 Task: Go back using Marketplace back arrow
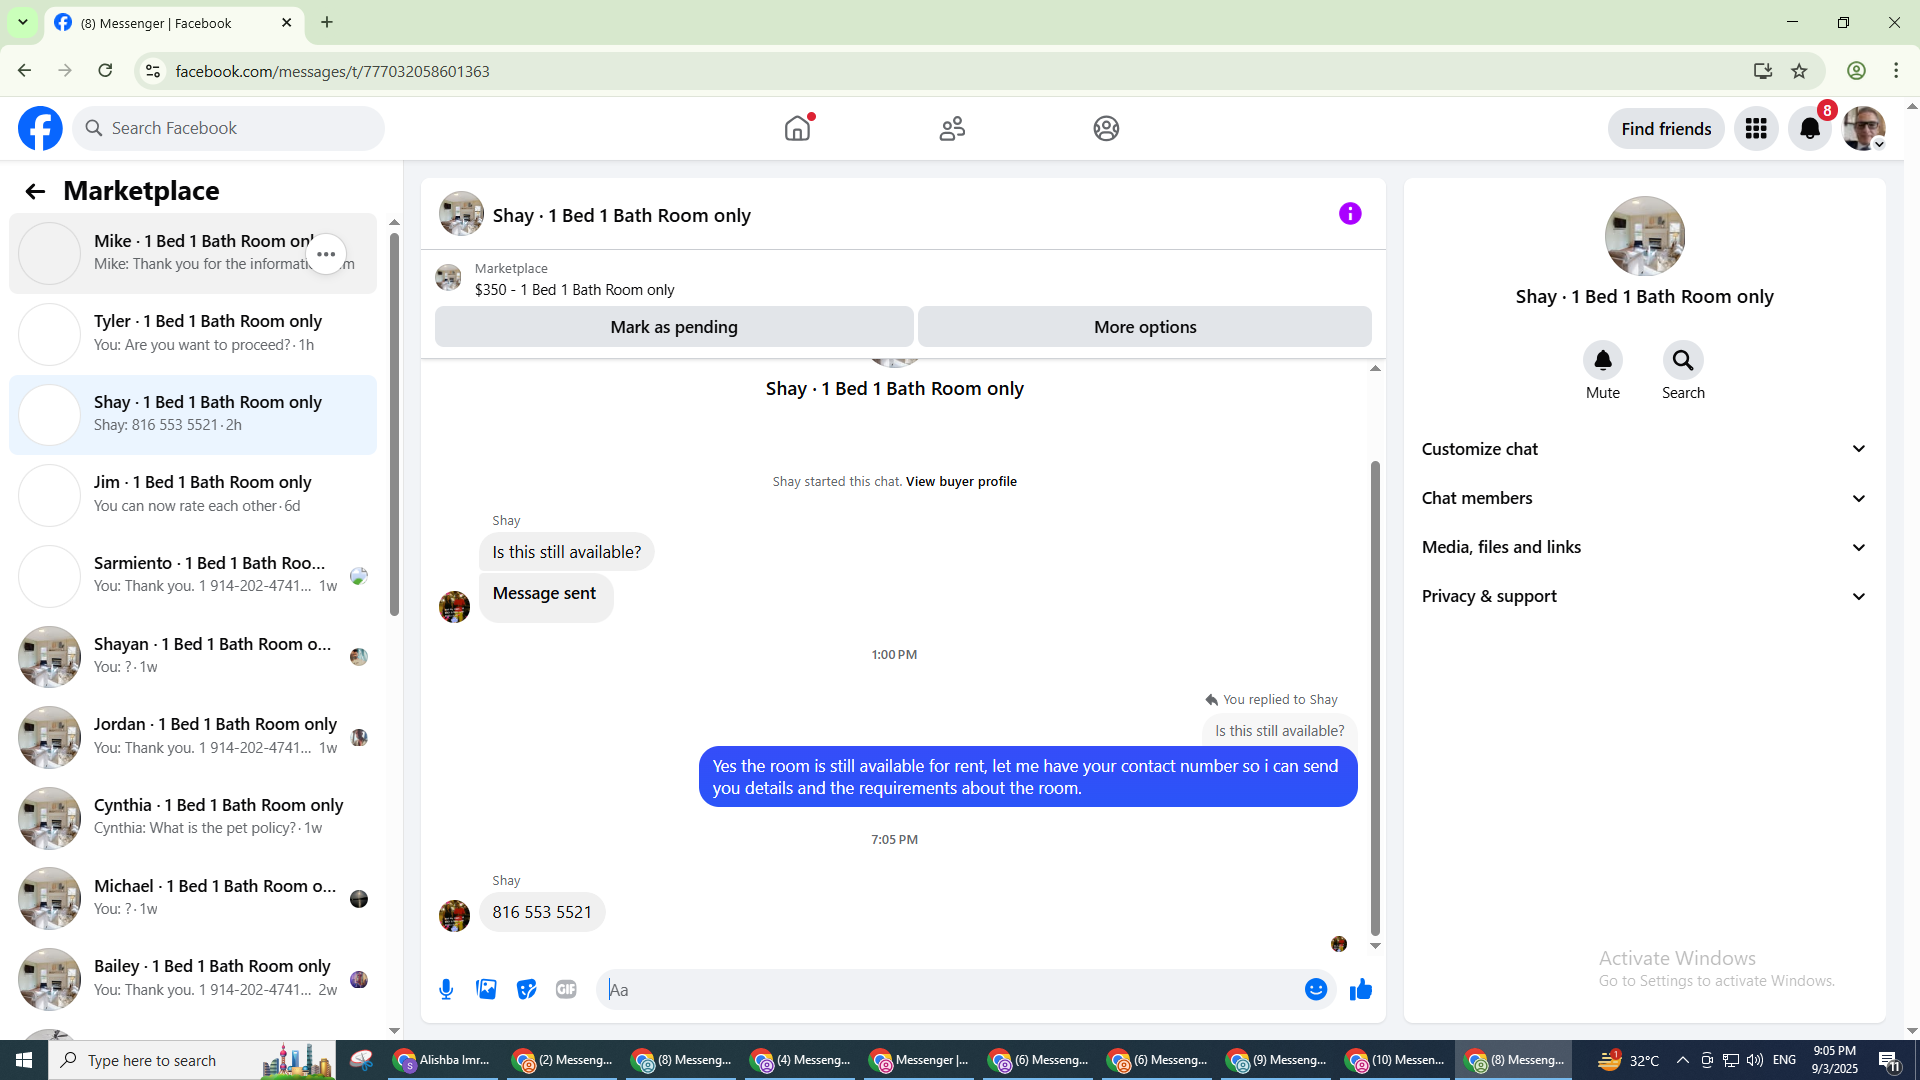35,191
